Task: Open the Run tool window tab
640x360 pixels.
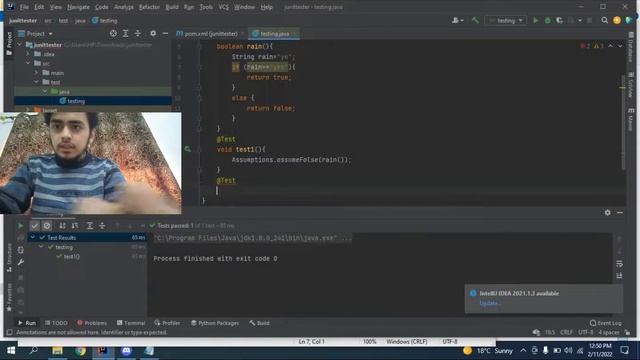Action: click(x=27, y=323)
